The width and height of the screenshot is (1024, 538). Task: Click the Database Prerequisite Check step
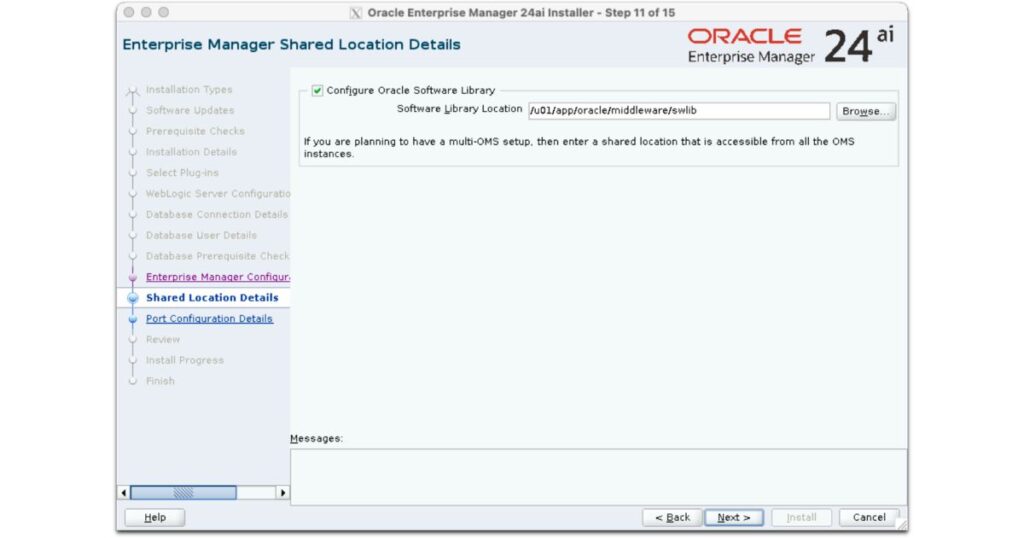coord(217,257)
